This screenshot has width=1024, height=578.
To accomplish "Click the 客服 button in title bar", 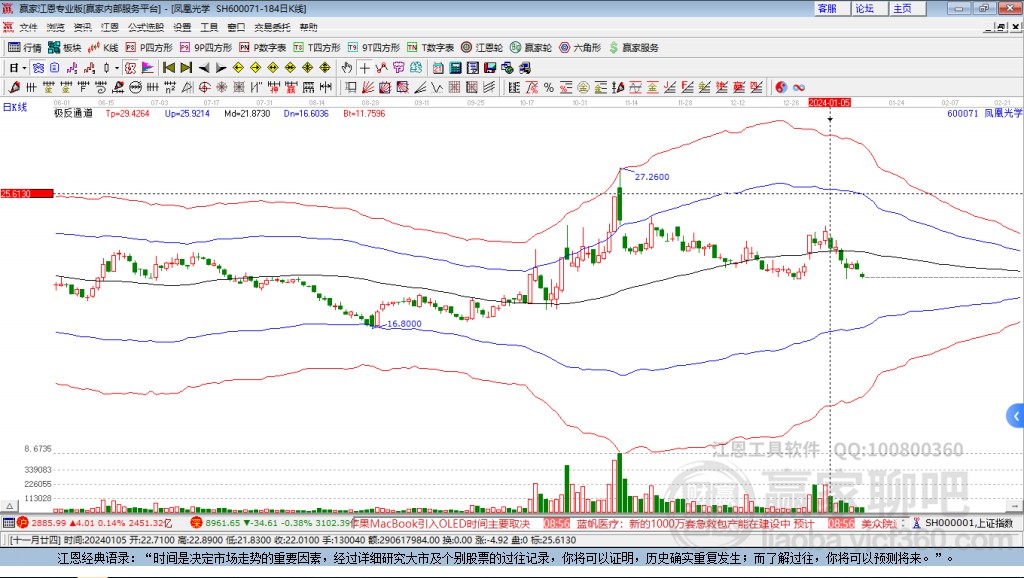I will (x=828, y=8).
